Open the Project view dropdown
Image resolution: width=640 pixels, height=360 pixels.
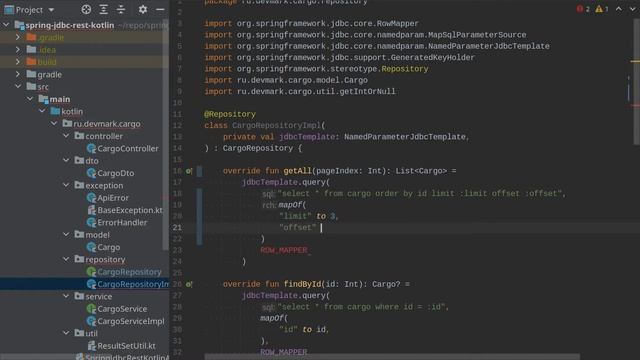point(51,9)
